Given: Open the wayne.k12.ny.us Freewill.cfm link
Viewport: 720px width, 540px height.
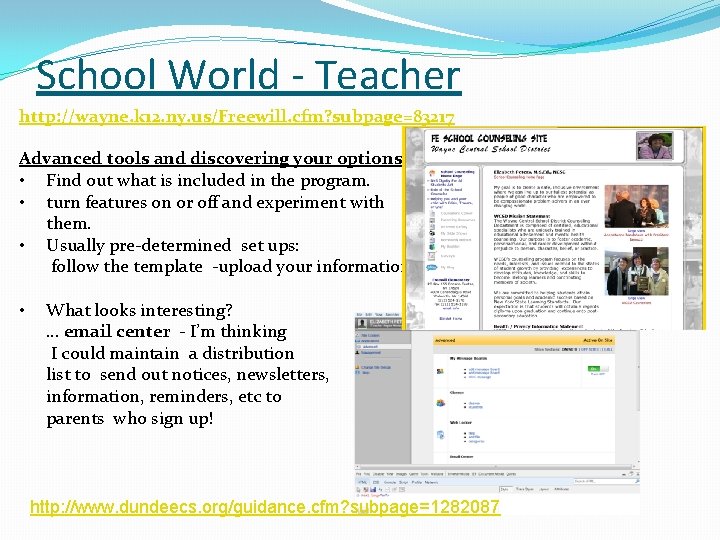Looking at the screenshot, I should click(236, 117).
